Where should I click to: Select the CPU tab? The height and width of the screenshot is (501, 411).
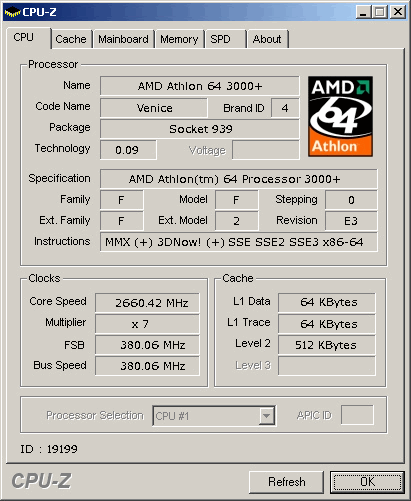click(x=29, y=38)
